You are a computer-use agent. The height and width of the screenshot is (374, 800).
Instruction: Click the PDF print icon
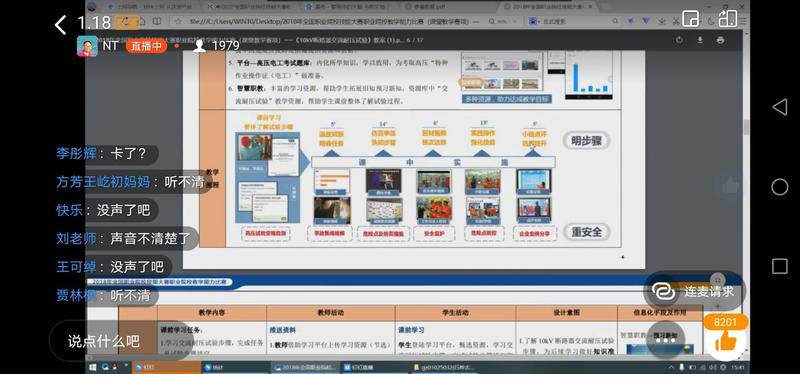720,40
